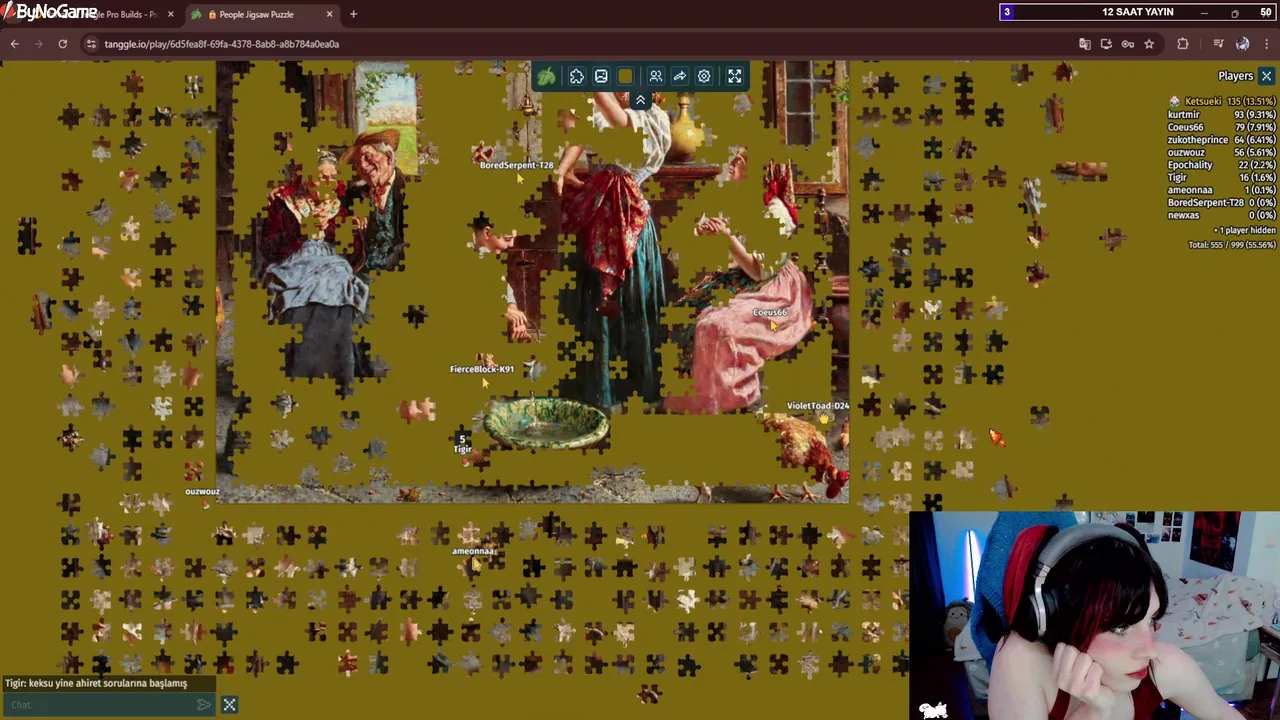Translate this page icon in address bar
The height and width of the screenshot is (720, 1280).
(1085, 44)
